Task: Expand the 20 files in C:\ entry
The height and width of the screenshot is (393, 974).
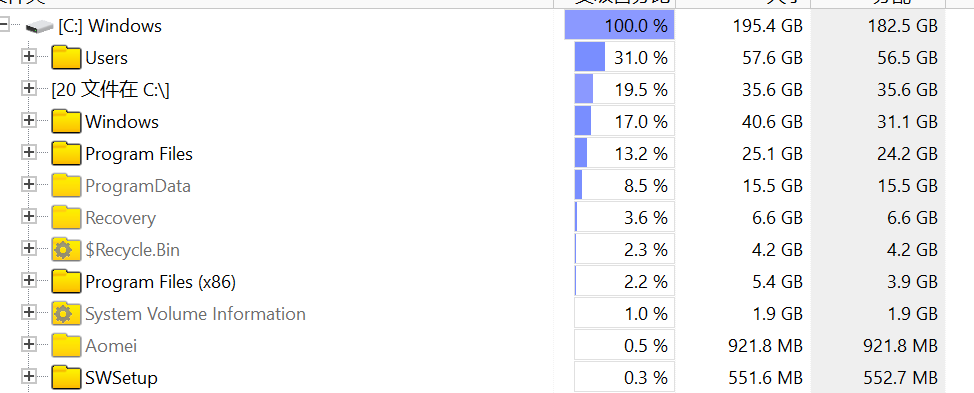Action: click(x=29, y=88)
